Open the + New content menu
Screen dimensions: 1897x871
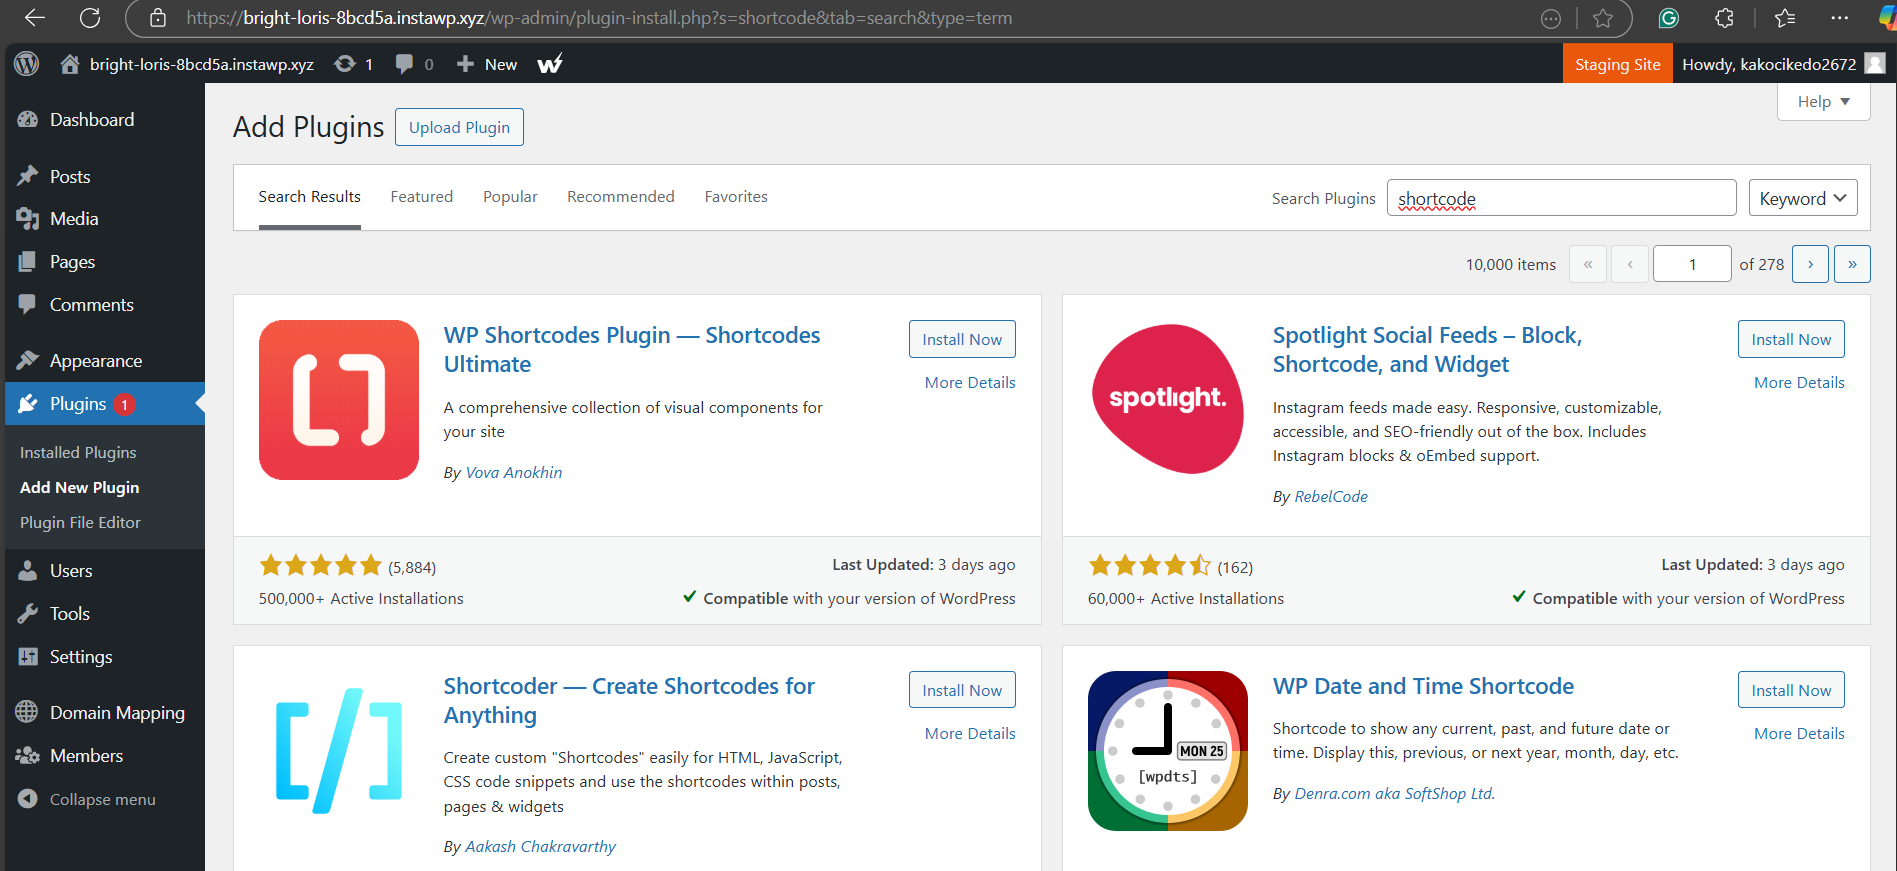point(487,64)
